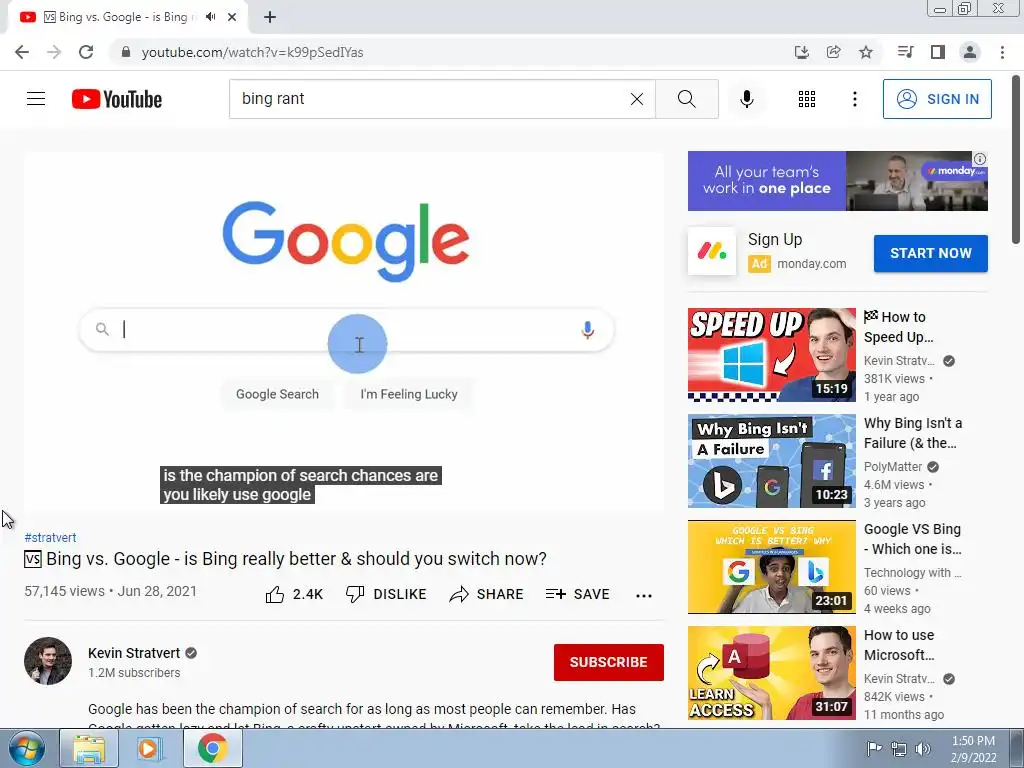Open more actions ellipsis under video

pyautogui.click(x=644, y=595)
